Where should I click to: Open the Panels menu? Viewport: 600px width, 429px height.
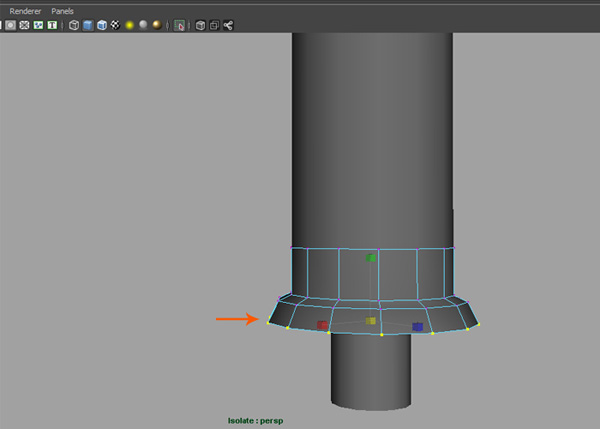pyautogui.click(x=62, y=10)
